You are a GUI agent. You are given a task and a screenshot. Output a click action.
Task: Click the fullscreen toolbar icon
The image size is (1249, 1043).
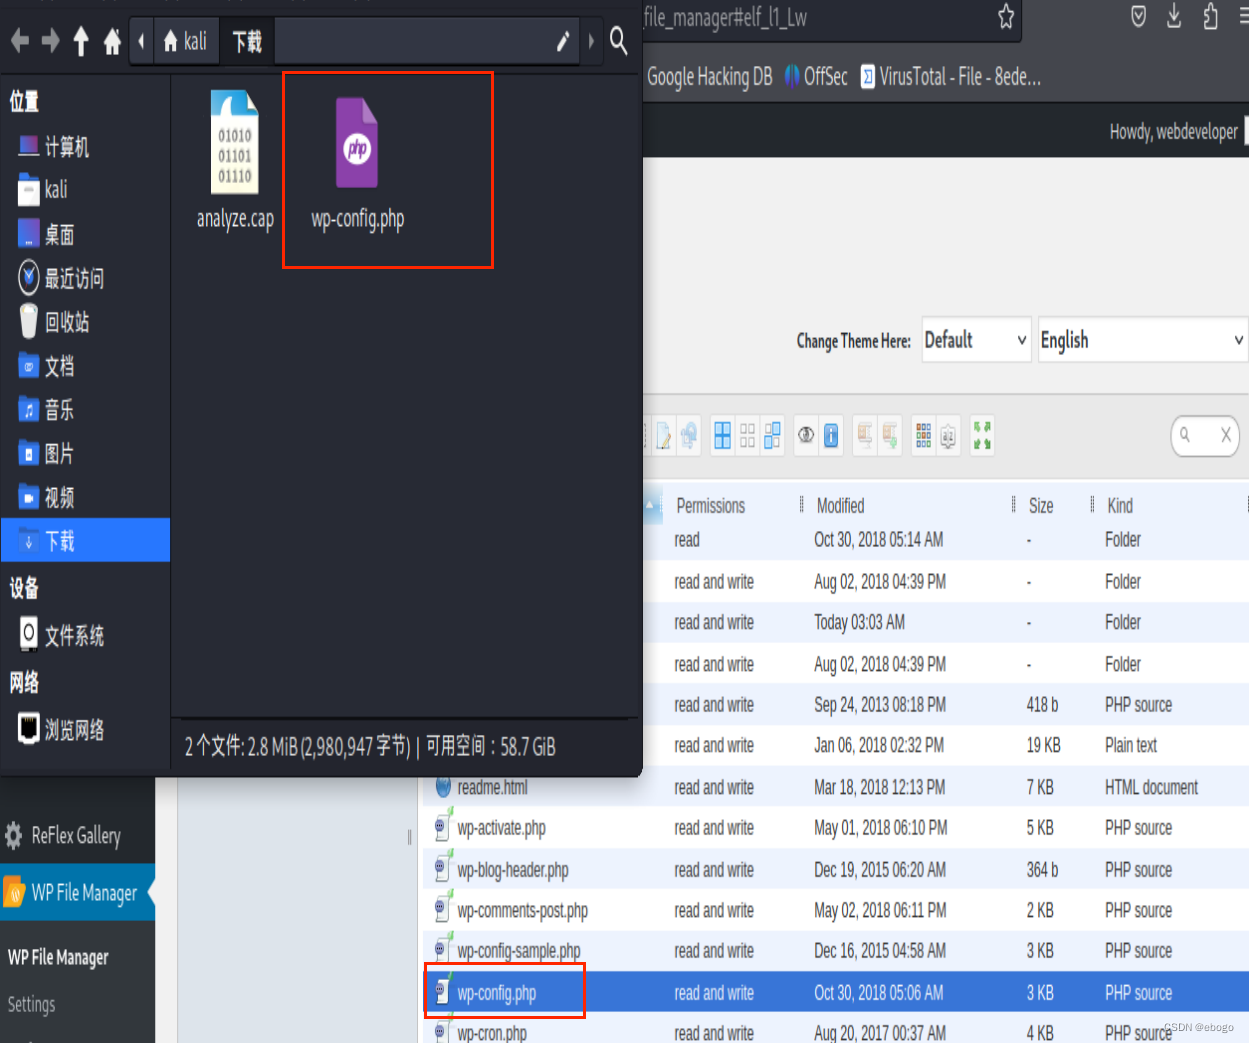pos(982,435)
